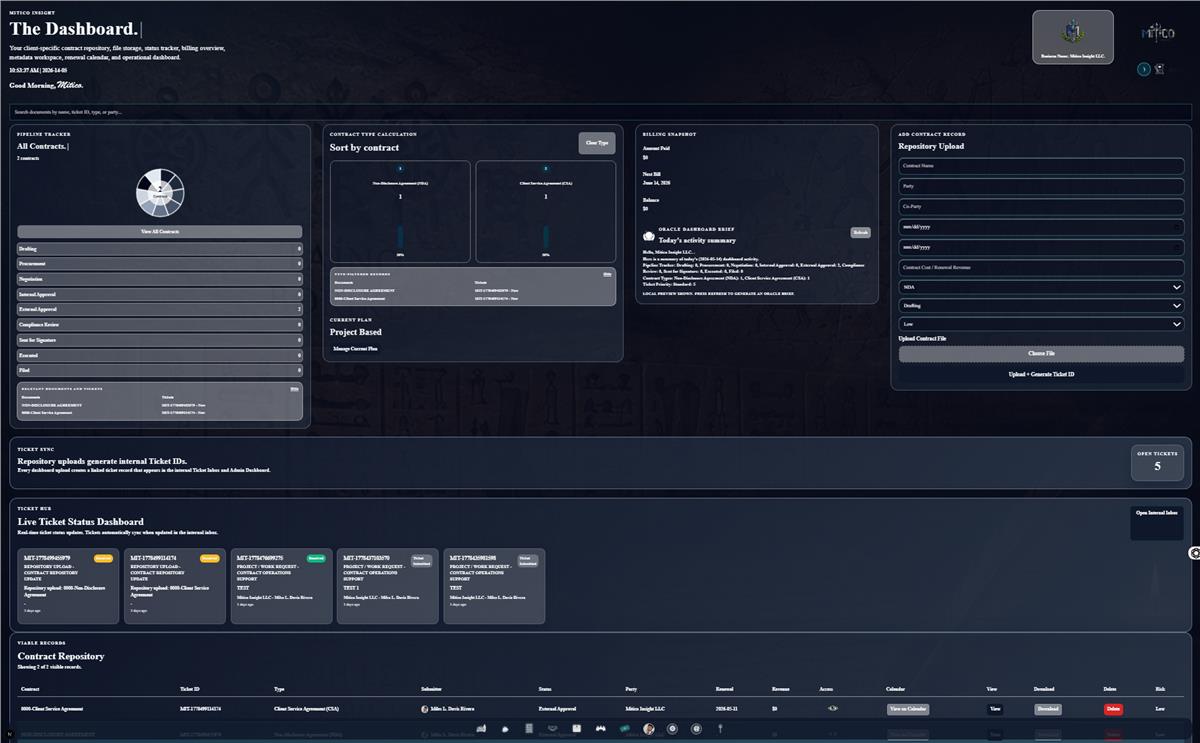Screen dimensions: 1200x743
Task: Expand the External Approval pipeline stage row
Action: 160,310
